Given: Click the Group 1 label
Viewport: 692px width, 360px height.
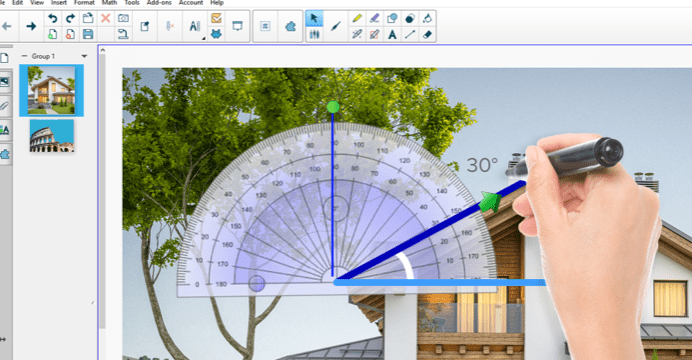Looking at the screenshot, I should 43,56.
